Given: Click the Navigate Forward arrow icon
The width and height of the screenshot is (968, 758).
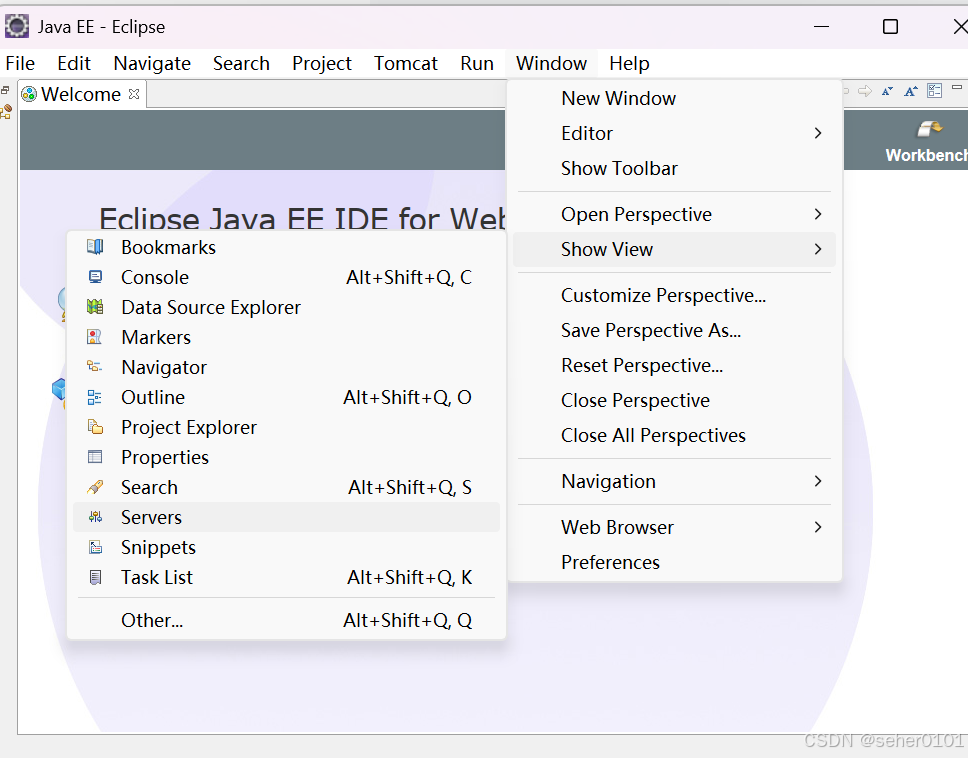Looking at the screenshot, I should 865,91.
